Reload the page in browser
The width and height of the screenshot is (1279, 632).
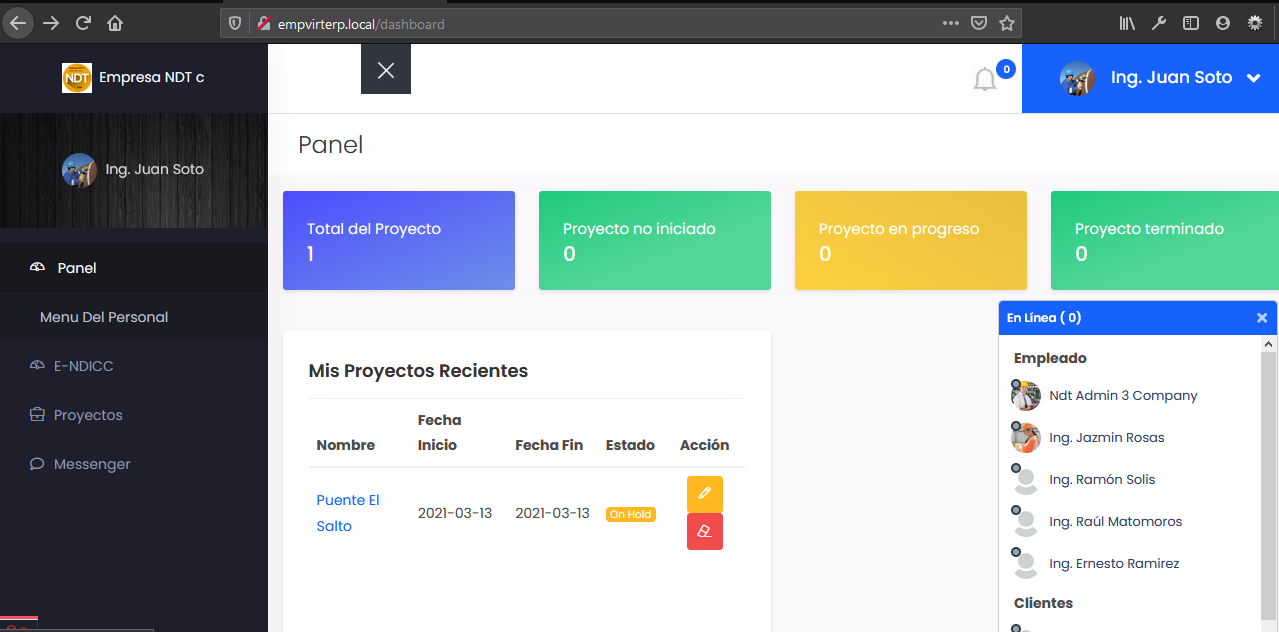coord(83,23)
